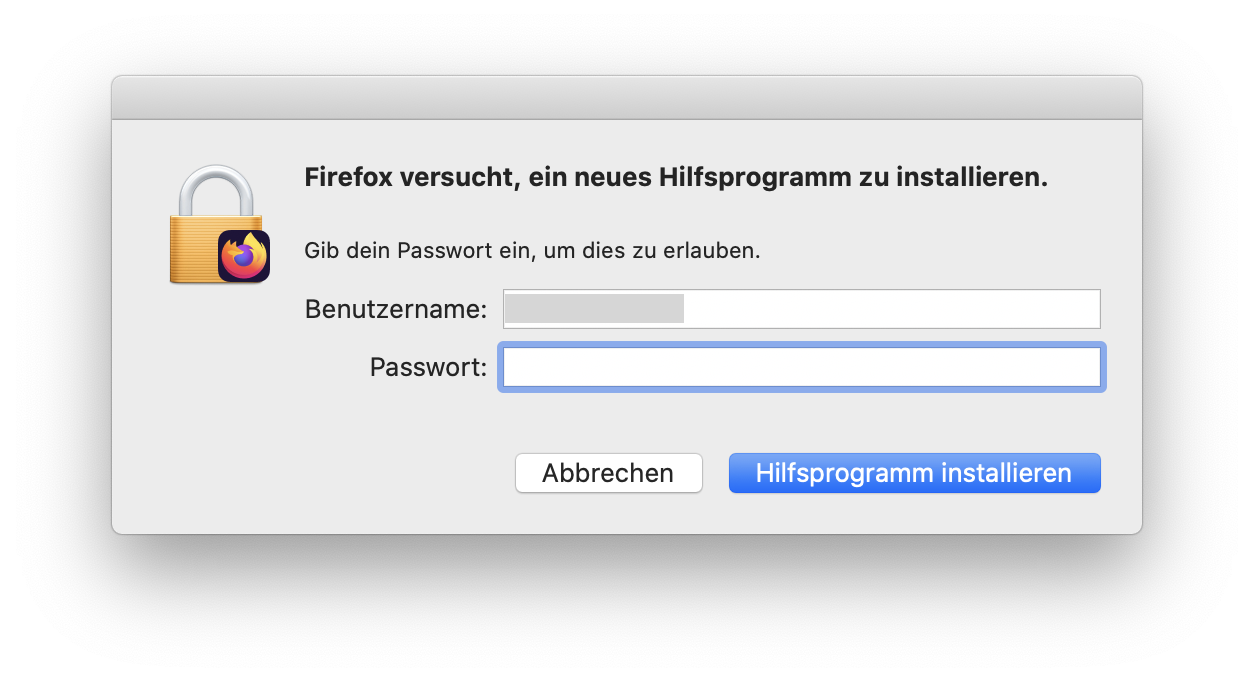Click the padlock's silver shackle

coord(216,186)
